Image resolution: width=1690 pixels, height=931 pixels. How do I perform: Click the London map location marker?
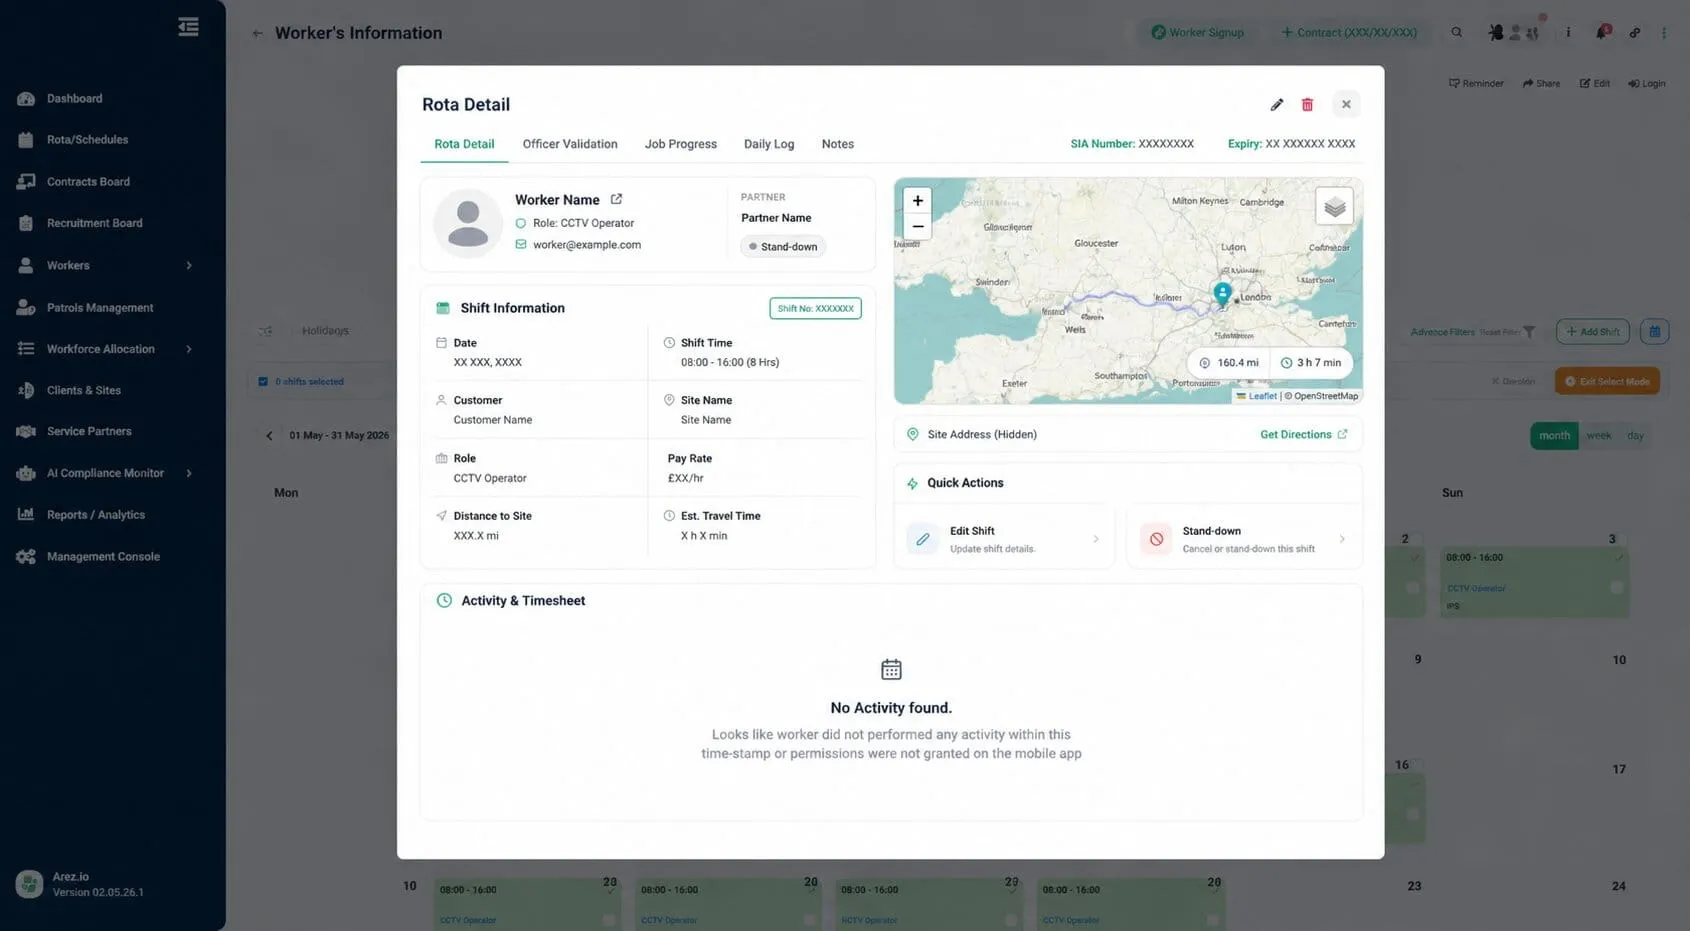pos(1222,293)
